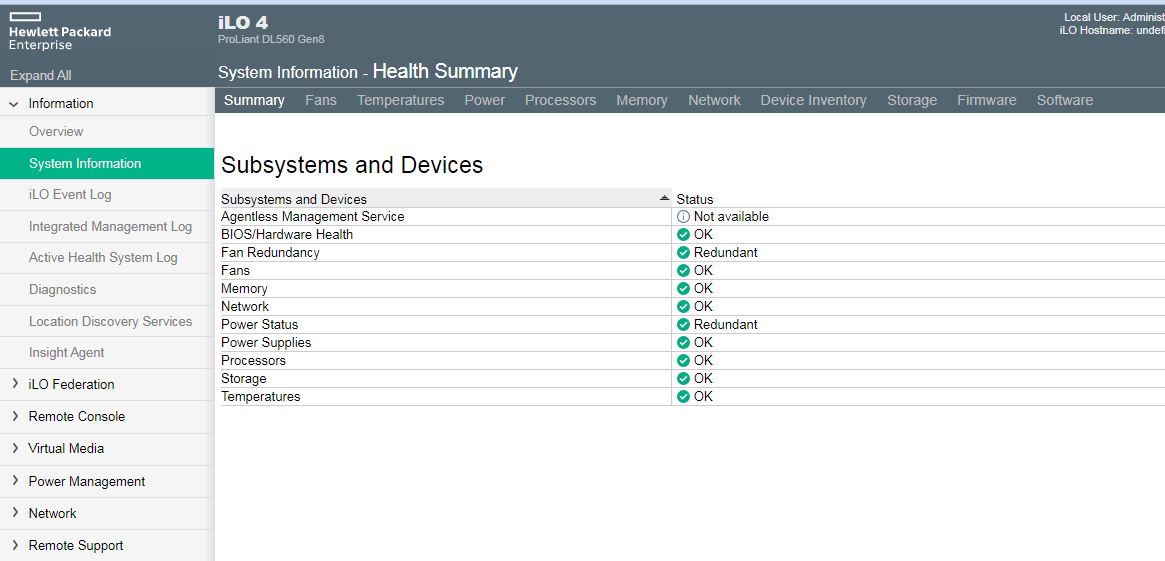The height and width of the screenshot is (561, 1165).
Task: Open the Software tab
Action: point(1065,100)
